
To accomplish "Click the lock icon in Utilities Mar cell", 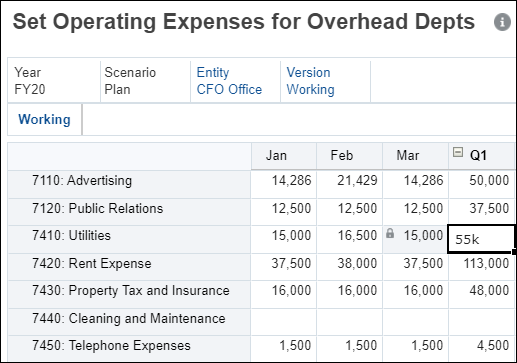I will (x=390, y=233).
